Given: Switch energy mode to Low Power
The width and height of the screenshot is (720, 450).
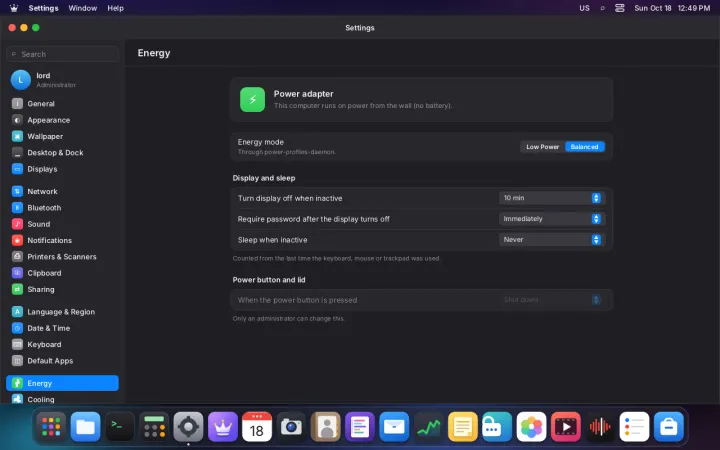Looking at the screenshot, I should [x=542, y=147].
